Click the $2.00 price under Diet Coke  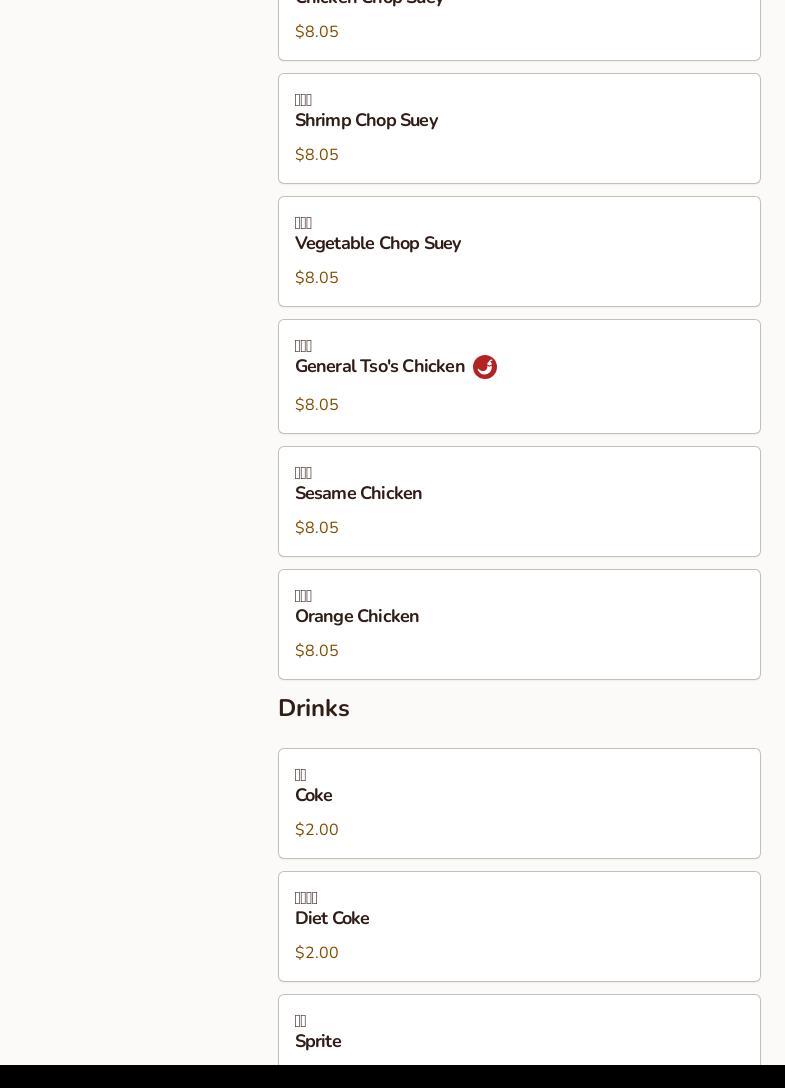click(x=316, y=953)
